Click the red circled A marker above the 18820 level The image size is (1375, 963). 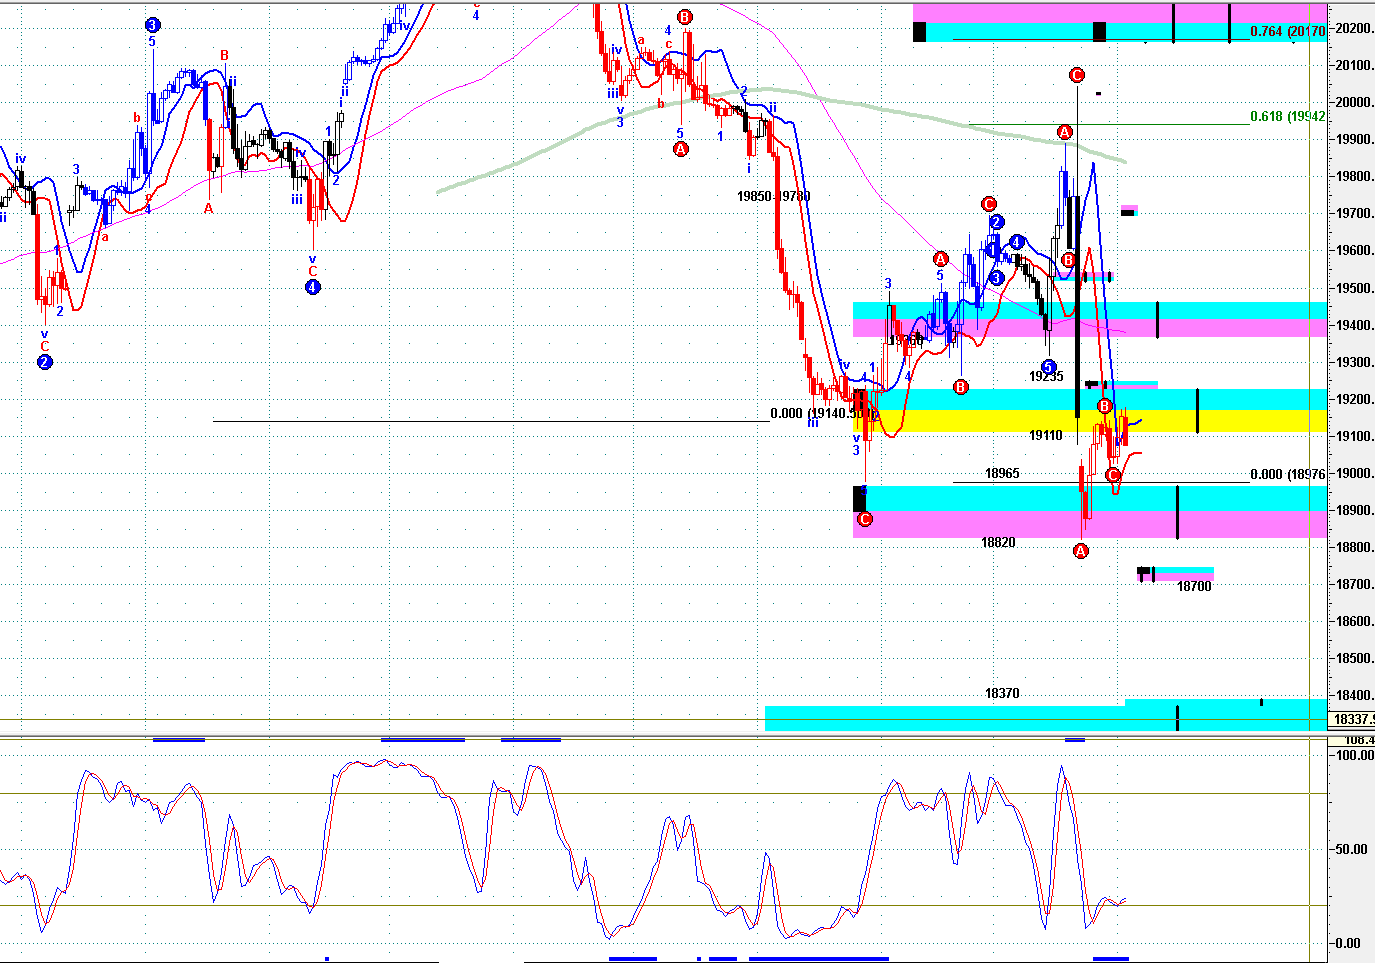tap(1081, 550)
